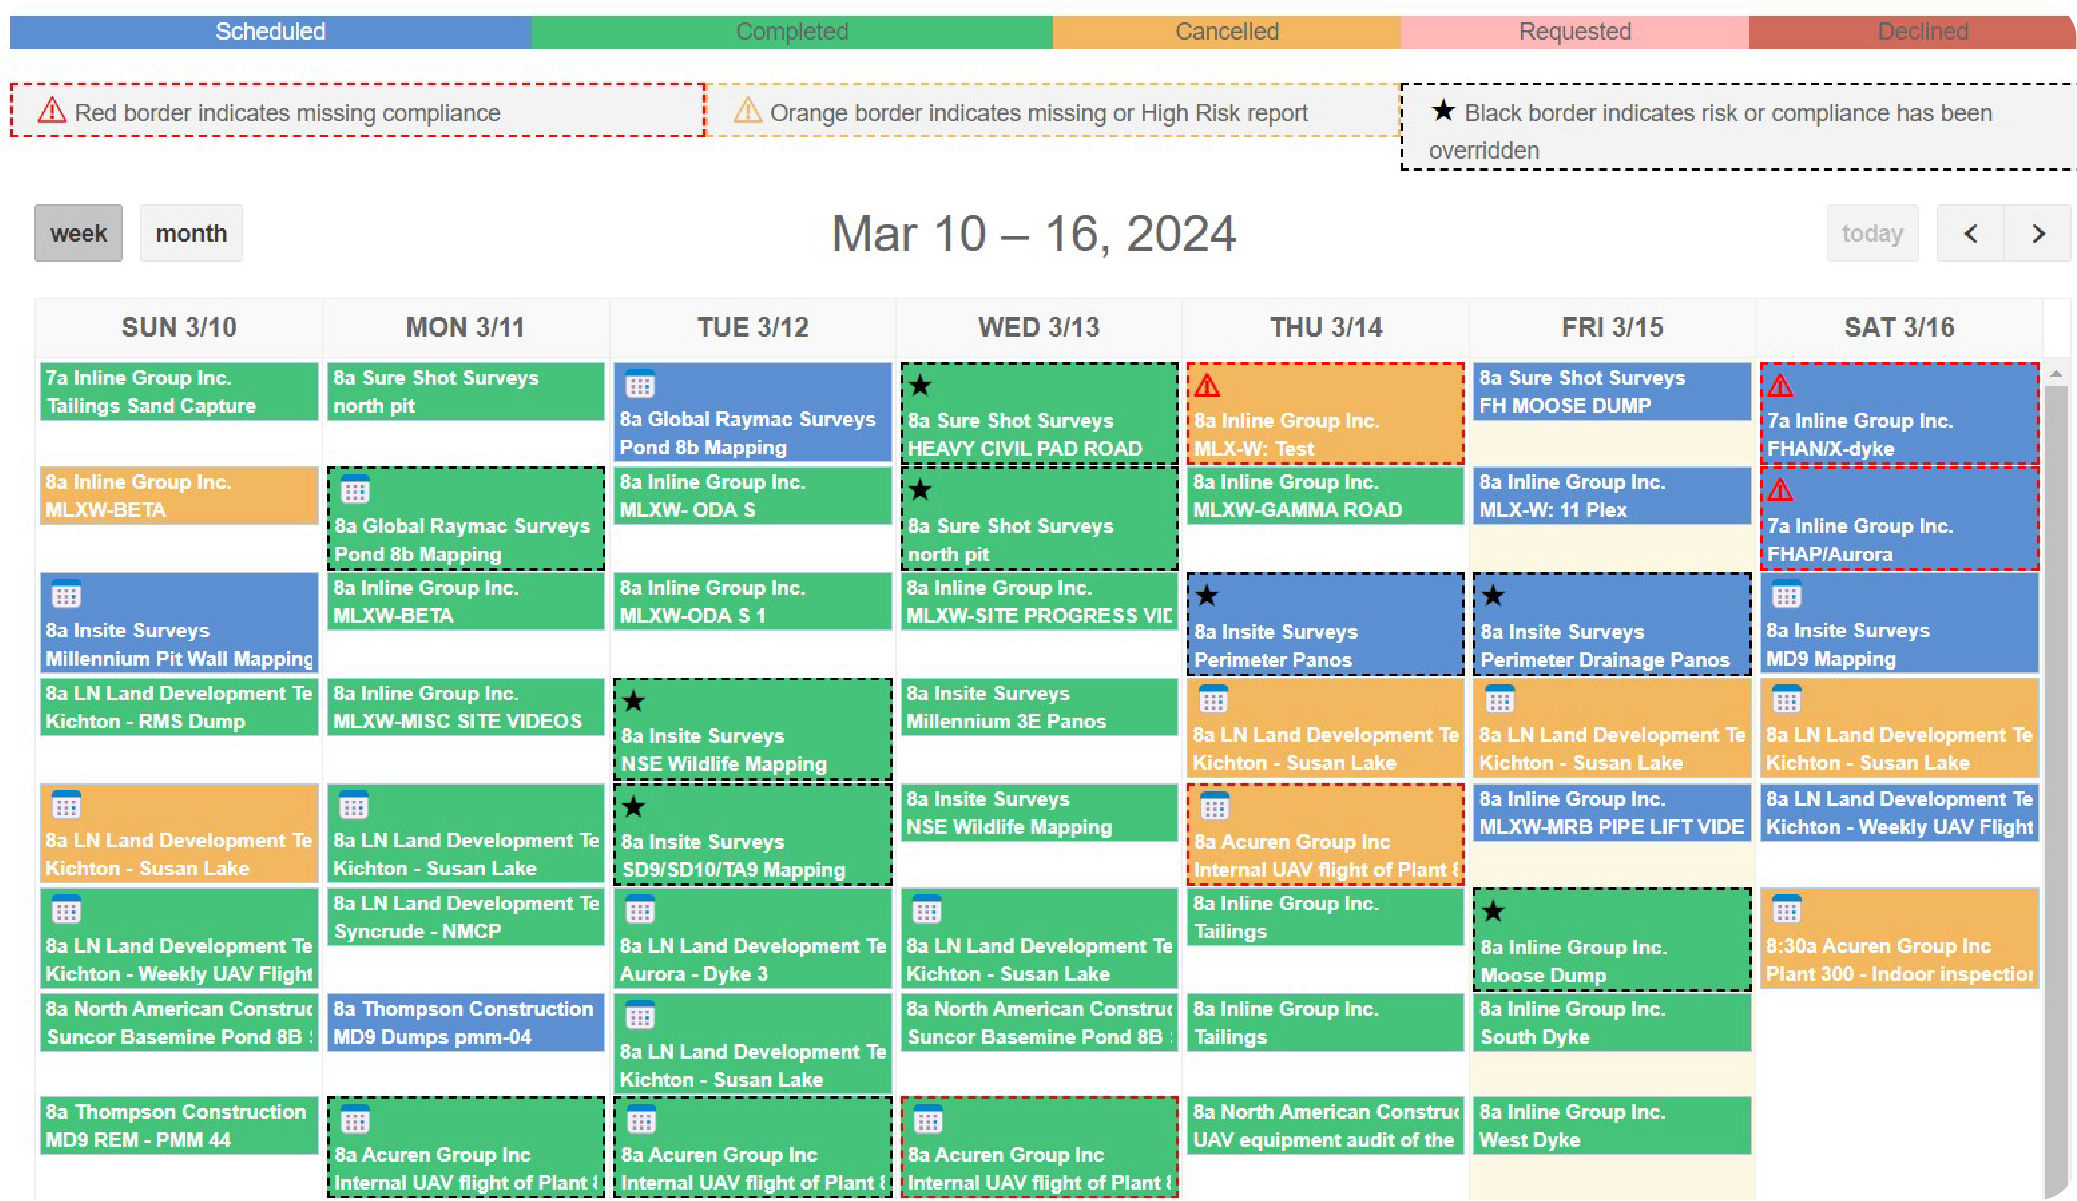Viewport: 2077px width, 1201px height.
Task: Open Saturday Kichton - Weekly UAV Flight event
Action: tap(1899, 812)
